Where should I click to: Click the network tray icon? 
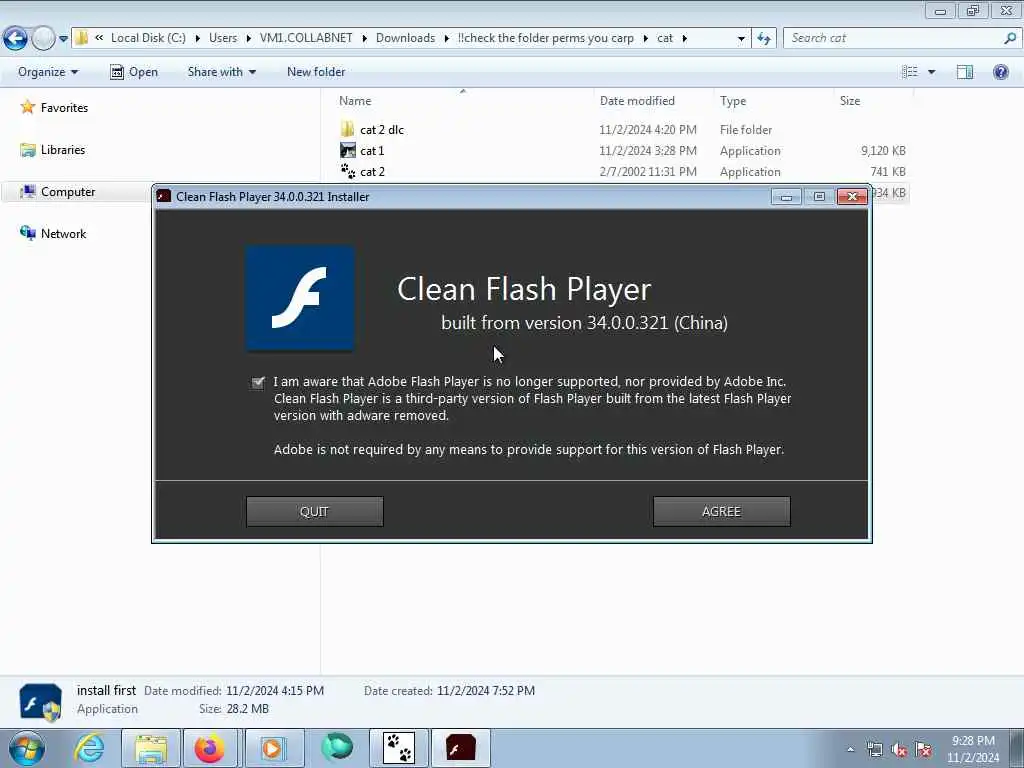point(874,749)
